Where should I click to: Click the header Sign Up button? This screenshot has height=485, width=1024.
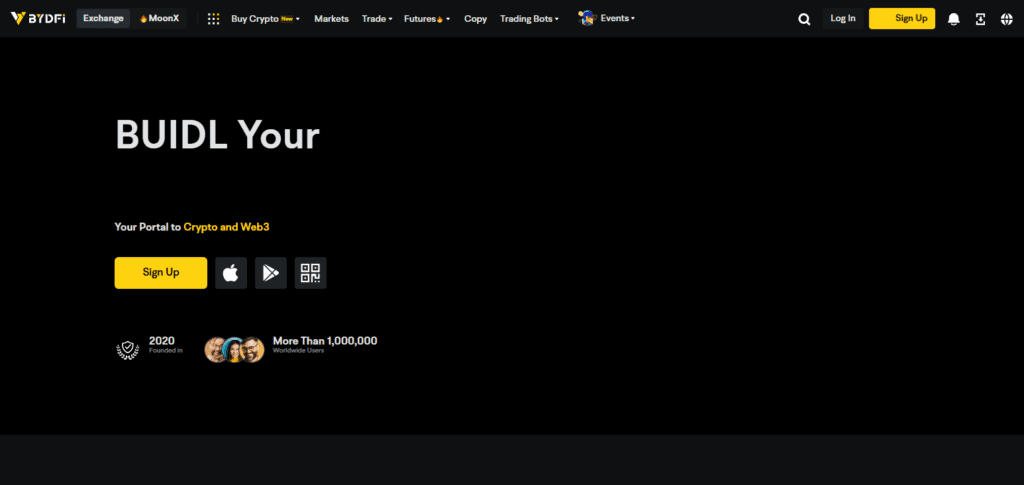point(902,18)
